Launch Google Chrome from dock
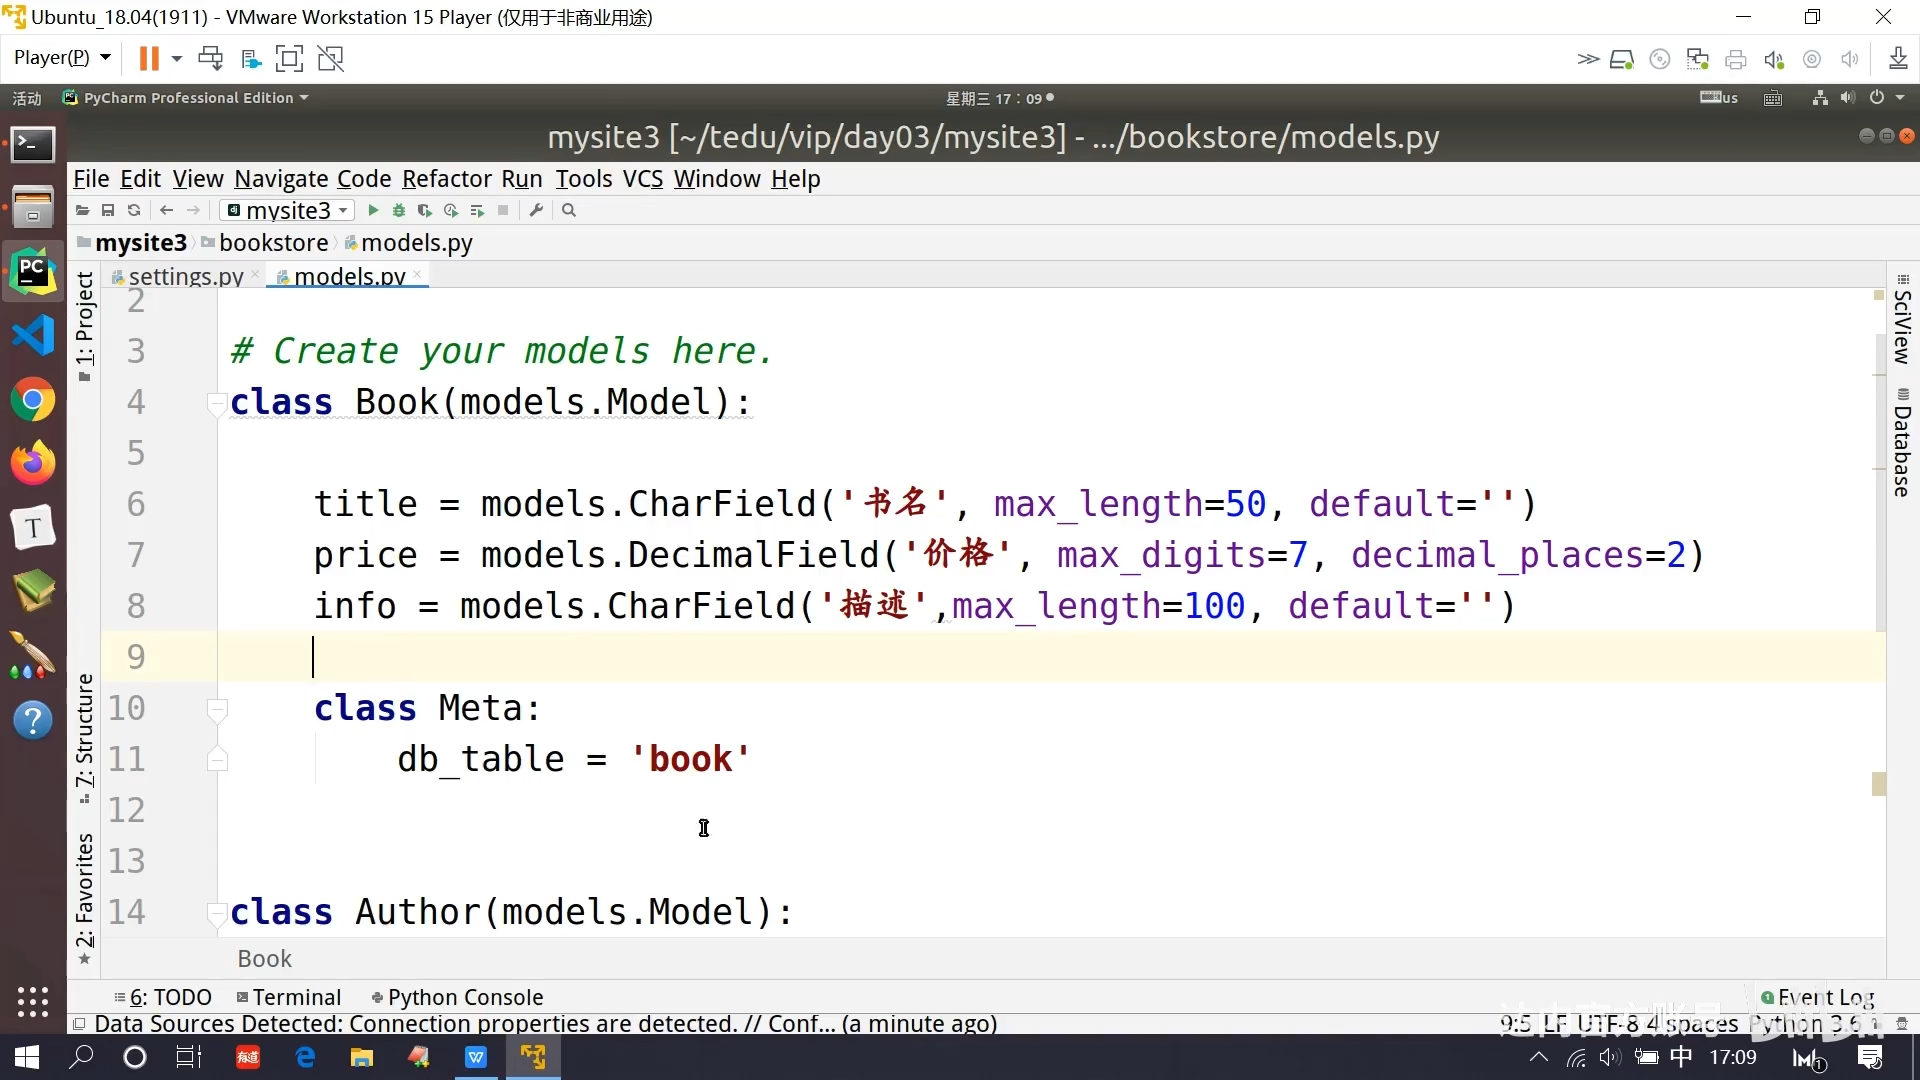Viewport: 1920px width, 1080px height. tap(33, 400)
